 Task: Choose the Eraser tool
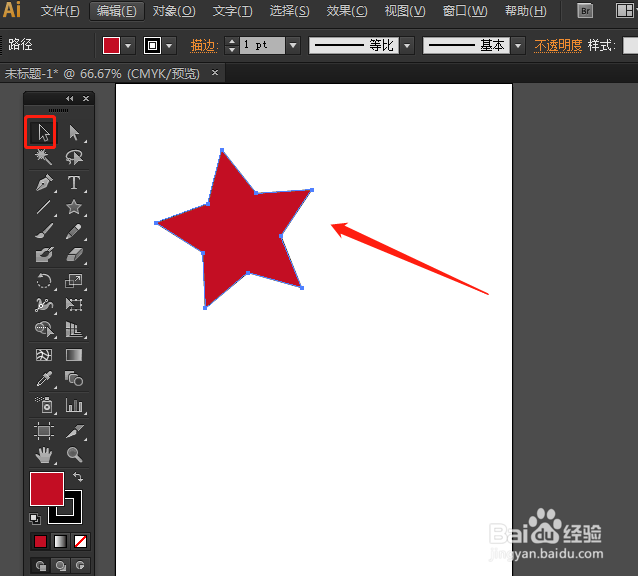74,255
